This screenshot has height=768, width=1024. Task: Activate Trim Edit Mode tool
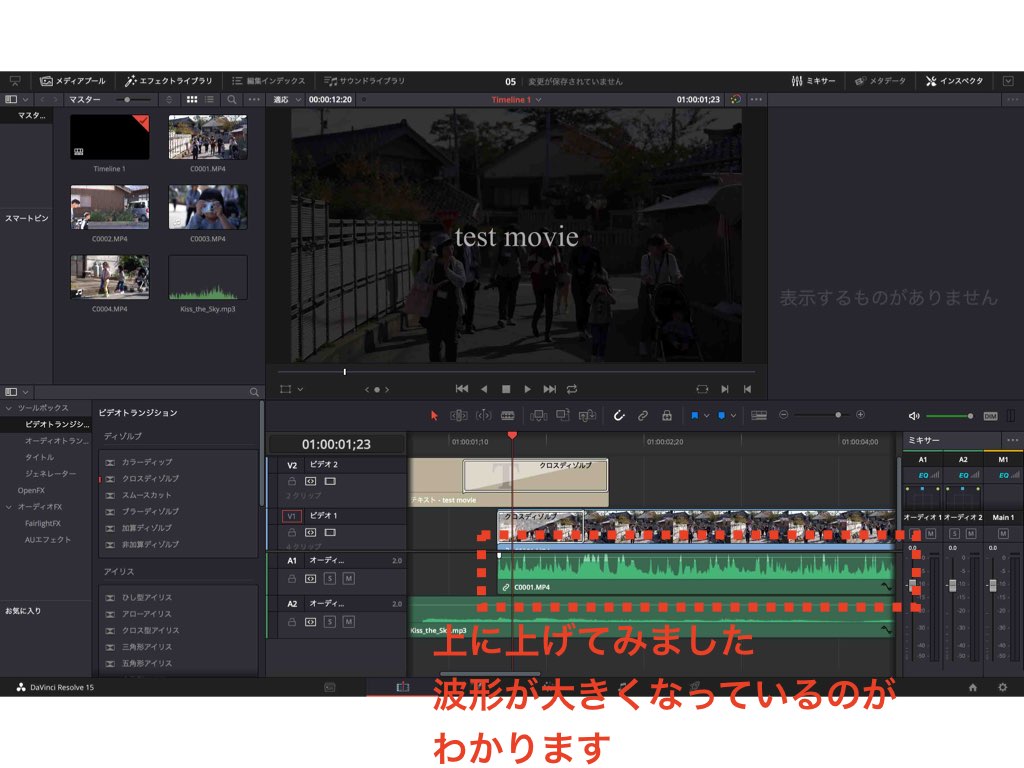[458, 415]
